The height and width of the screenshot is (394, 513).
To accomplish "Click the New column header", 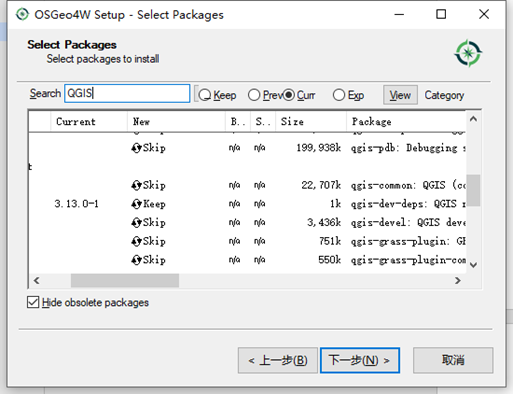I will 176,121.
